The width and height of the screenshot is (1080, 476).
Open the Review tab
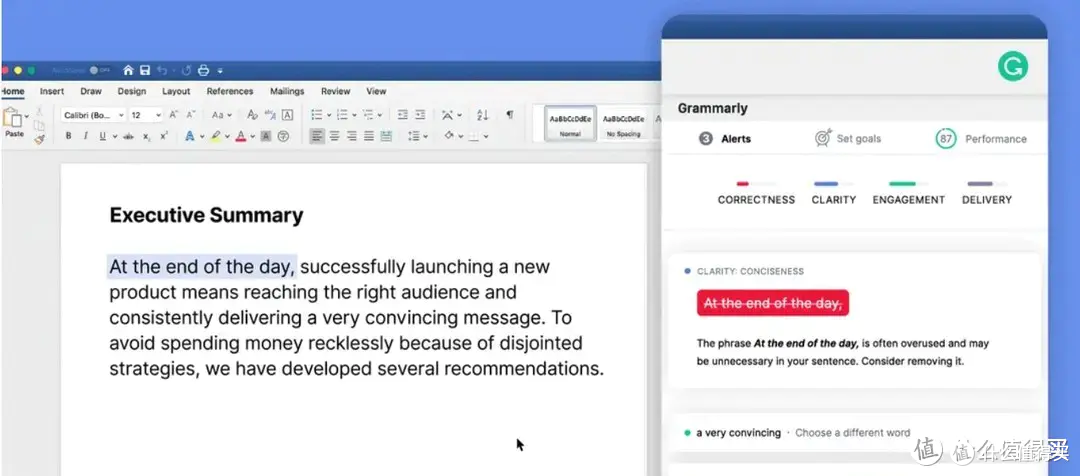[x=335, y=91]
